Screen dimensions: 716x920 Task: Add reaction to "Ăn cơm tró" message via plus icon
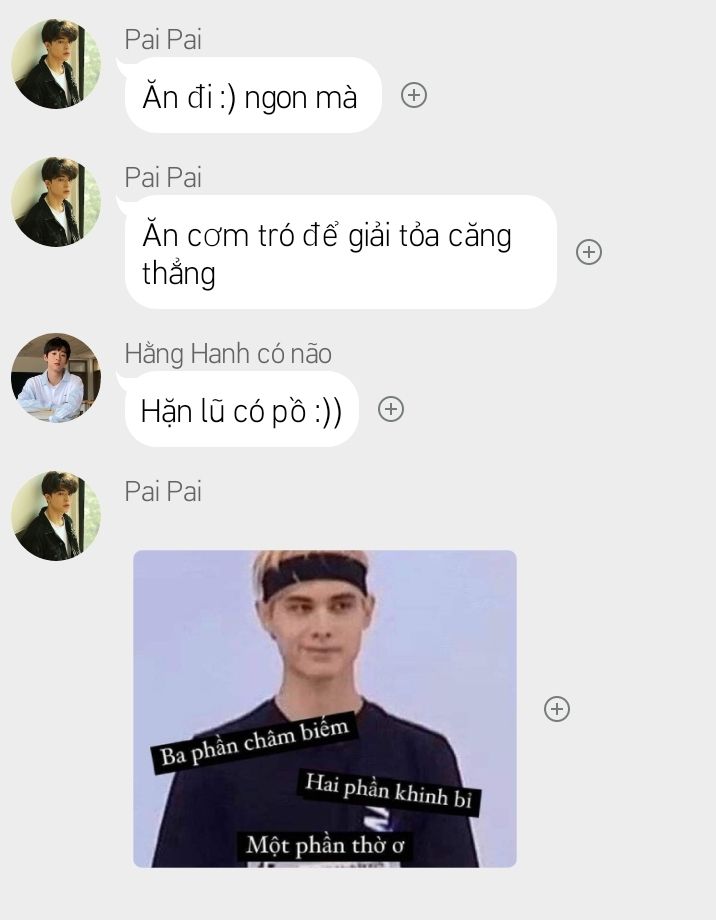(589, 252)
